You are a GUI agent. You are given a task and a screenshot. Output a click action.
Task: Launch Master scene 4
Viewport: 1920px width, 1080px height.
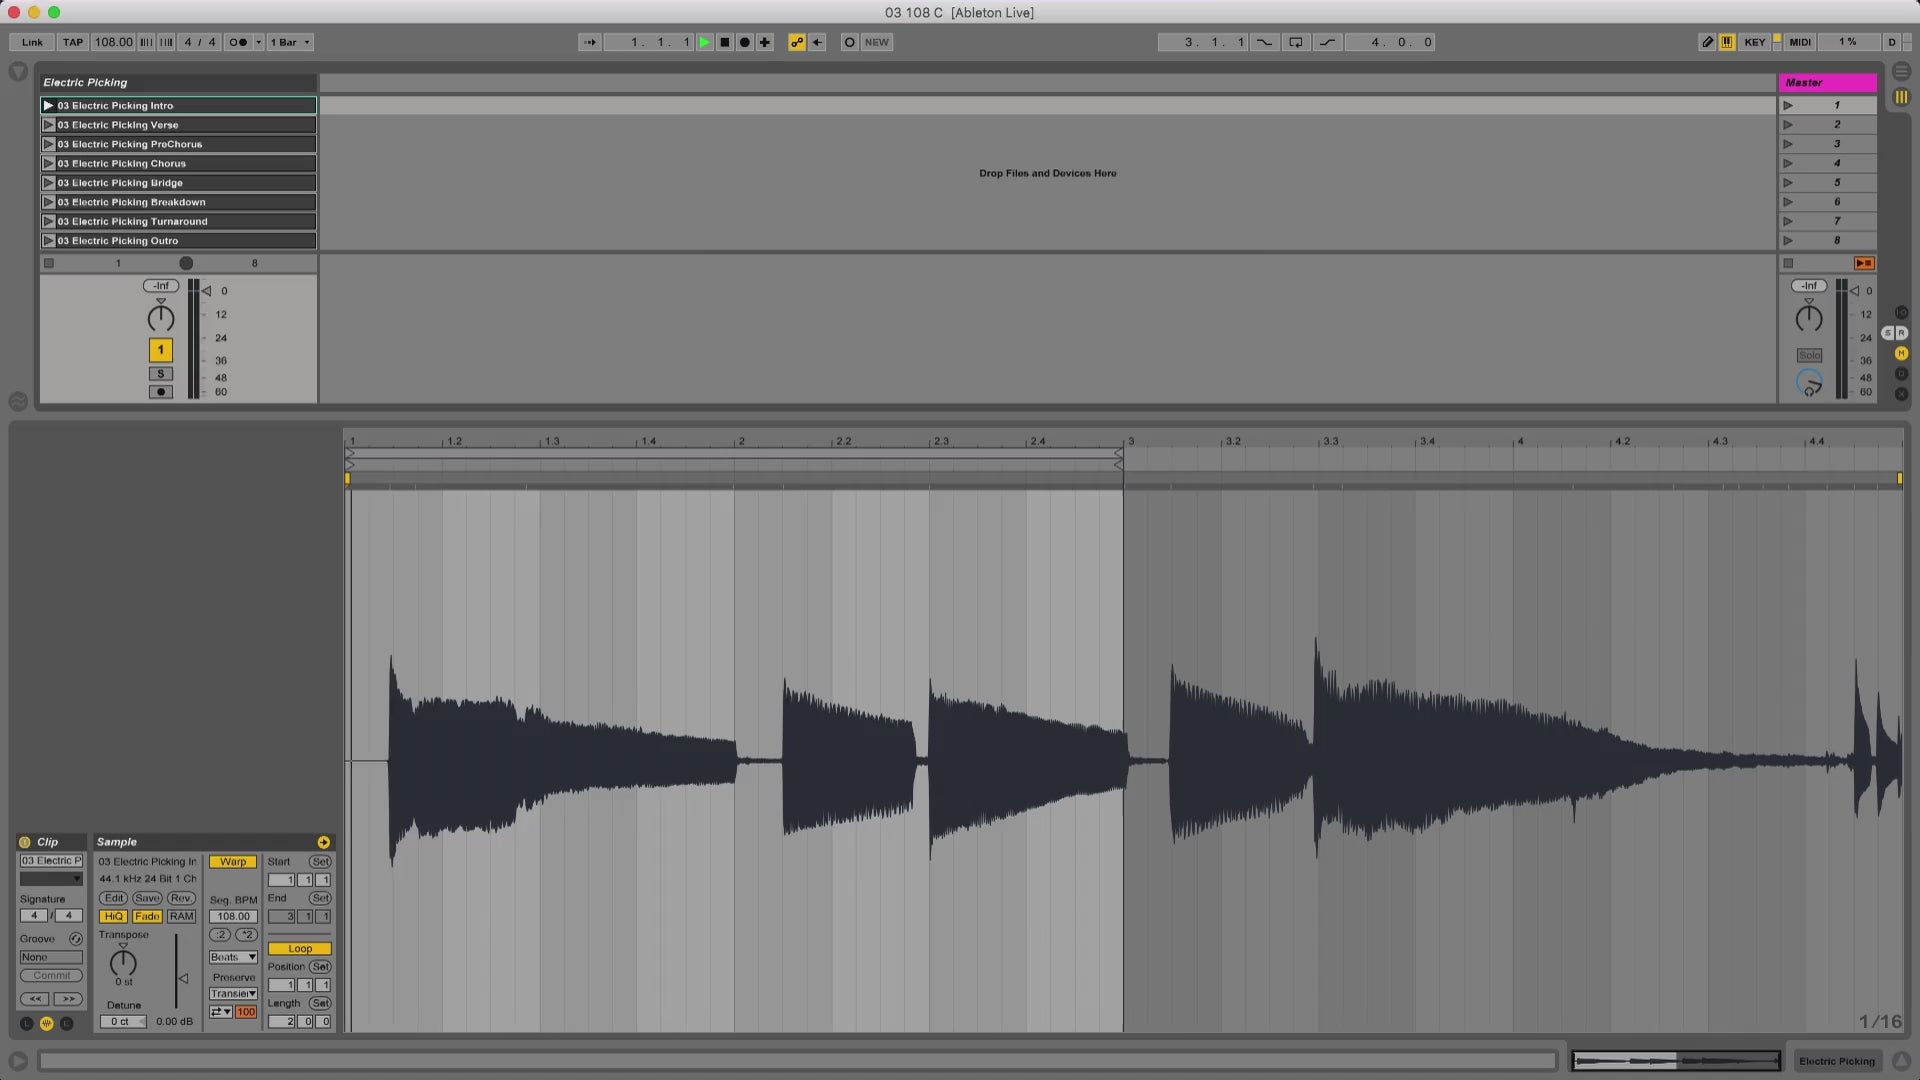click(1788, 163)
